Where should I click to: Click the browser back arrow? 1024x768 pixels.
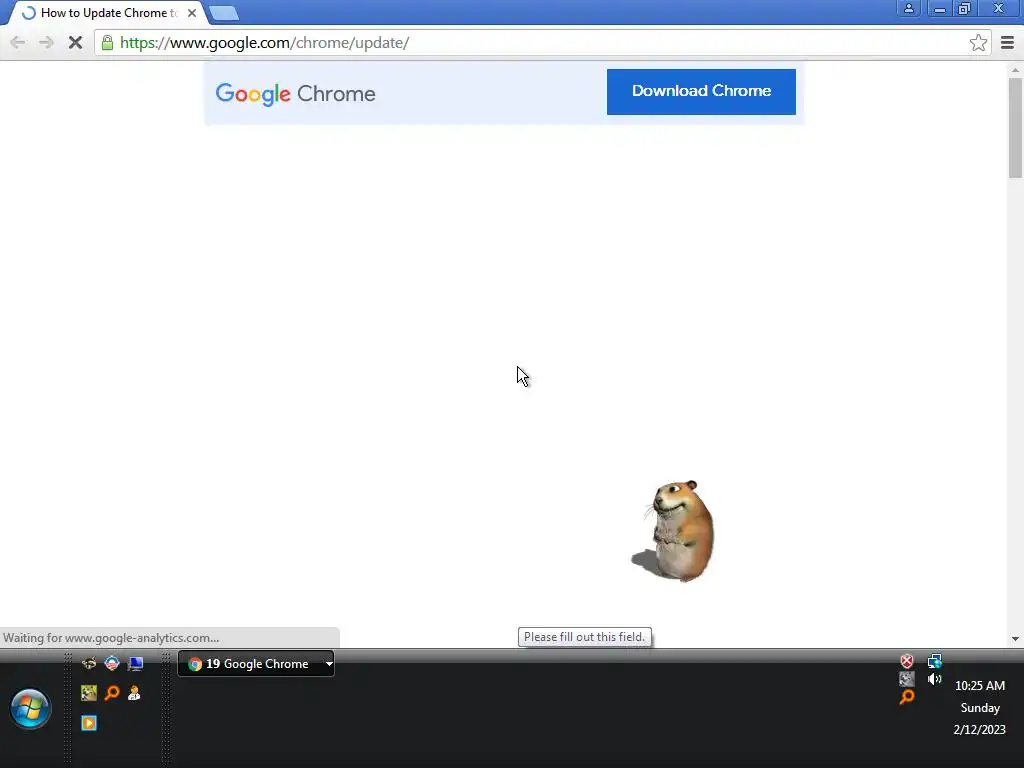pos(18,43)
